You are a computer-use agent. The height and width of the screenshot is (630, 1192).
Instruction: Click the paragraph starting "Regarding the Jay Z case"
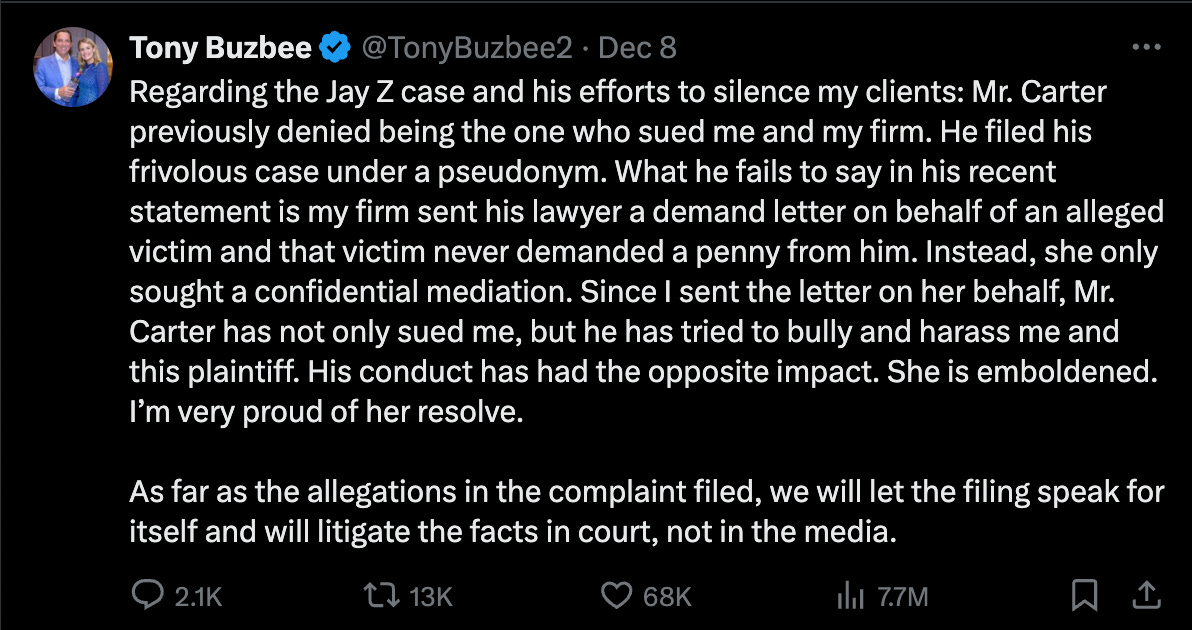pyautogui.click(x=640, y=250)
